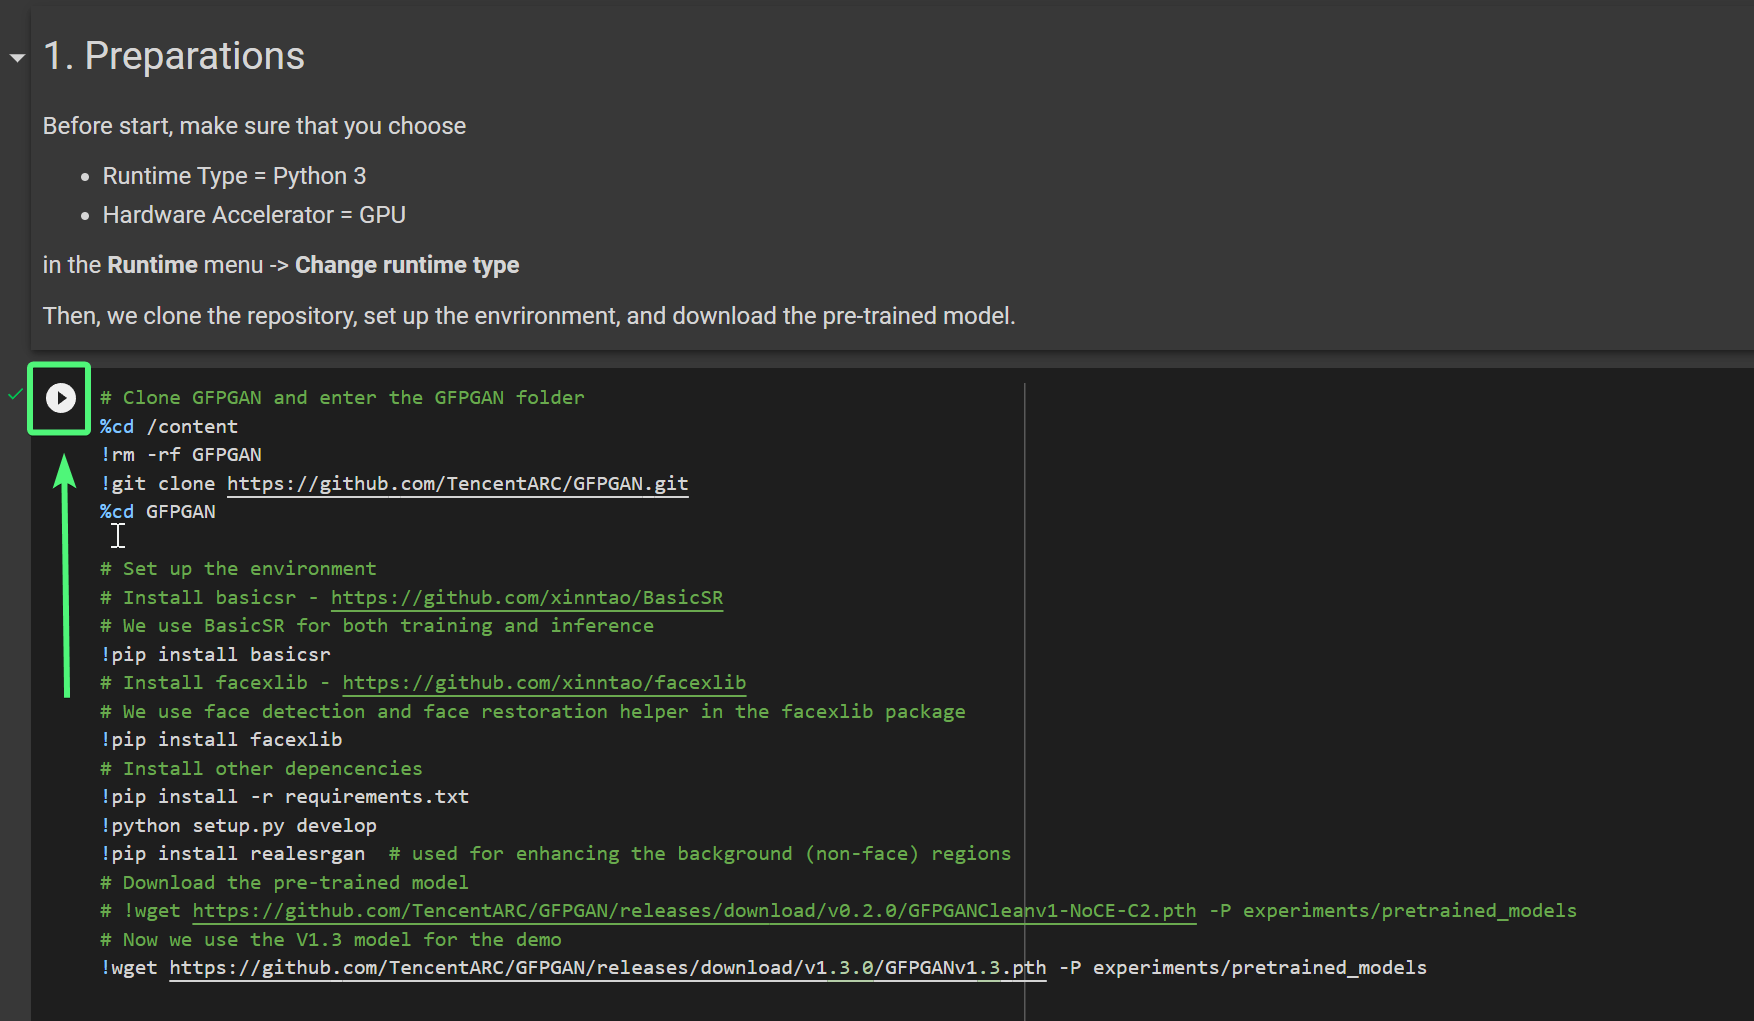The height and width of the screenshot is (1021, 1754).
Task: Click the "# Clone GFPGAN" comment line
Action: 341,398
